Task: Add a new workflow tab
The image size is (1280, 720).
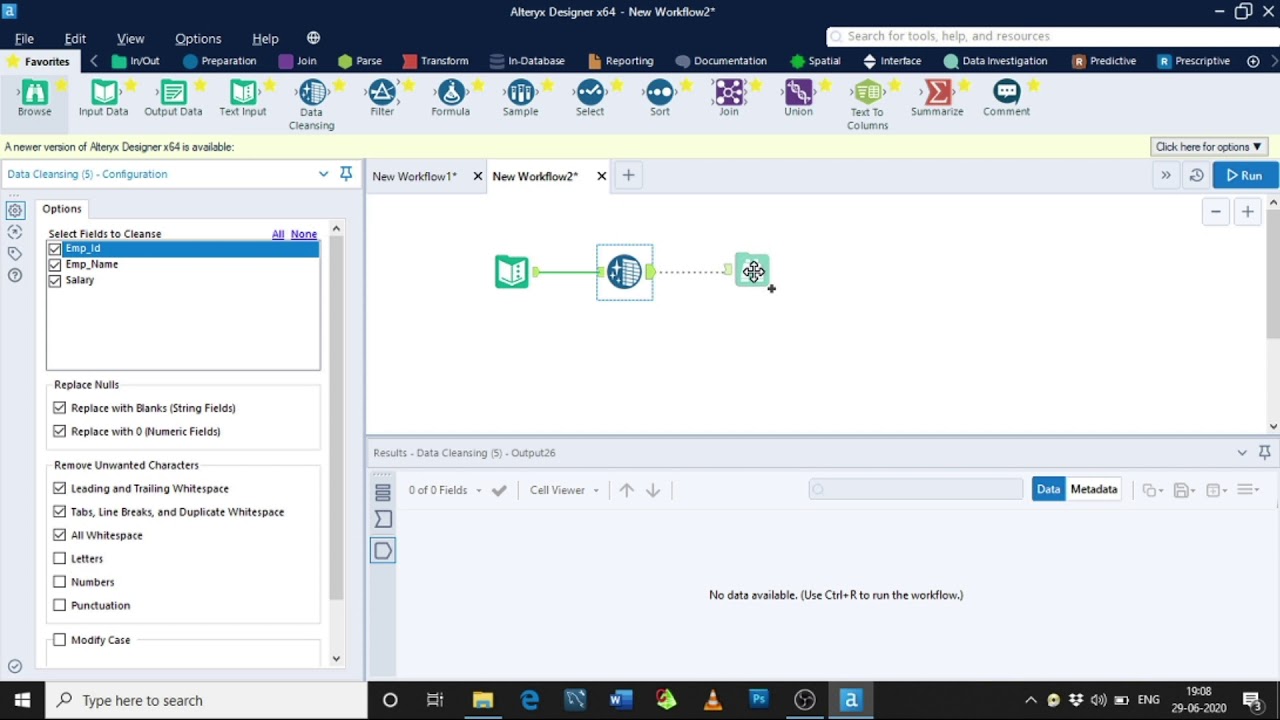Action: pos(628,176)
